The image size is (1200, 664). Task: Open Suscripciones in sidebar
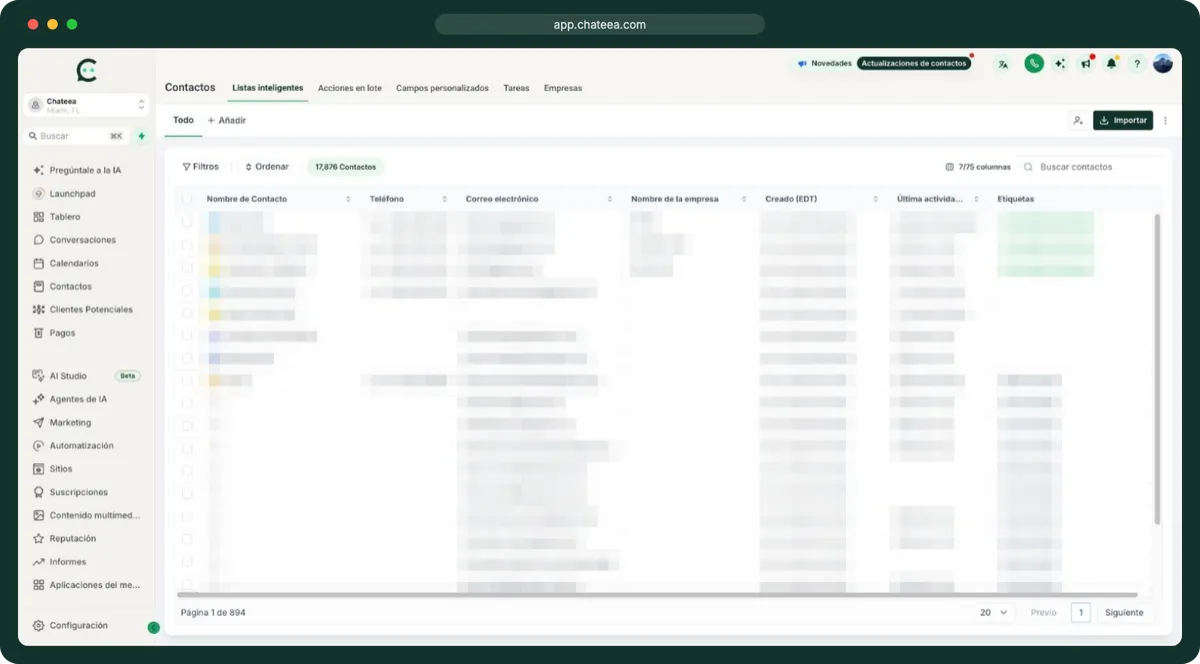(71, 492)
